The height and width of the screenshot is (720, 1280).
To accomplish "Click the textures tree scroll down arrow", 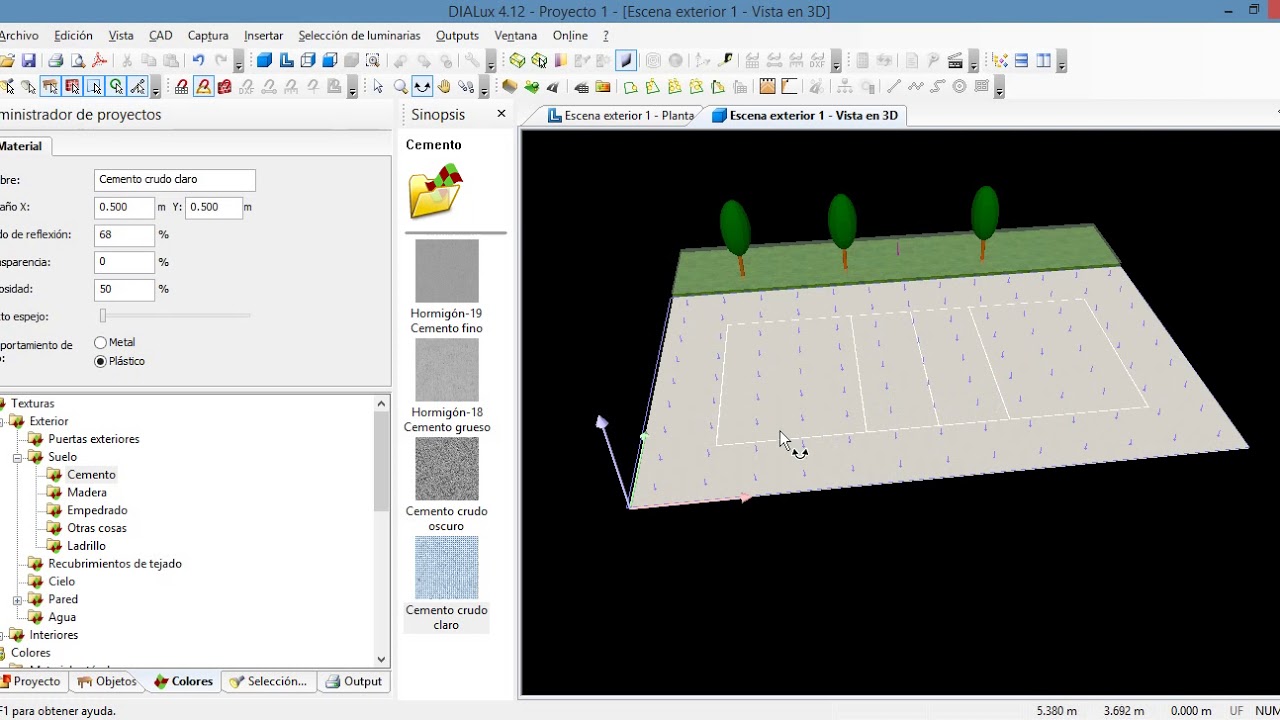I will point(381,659).
